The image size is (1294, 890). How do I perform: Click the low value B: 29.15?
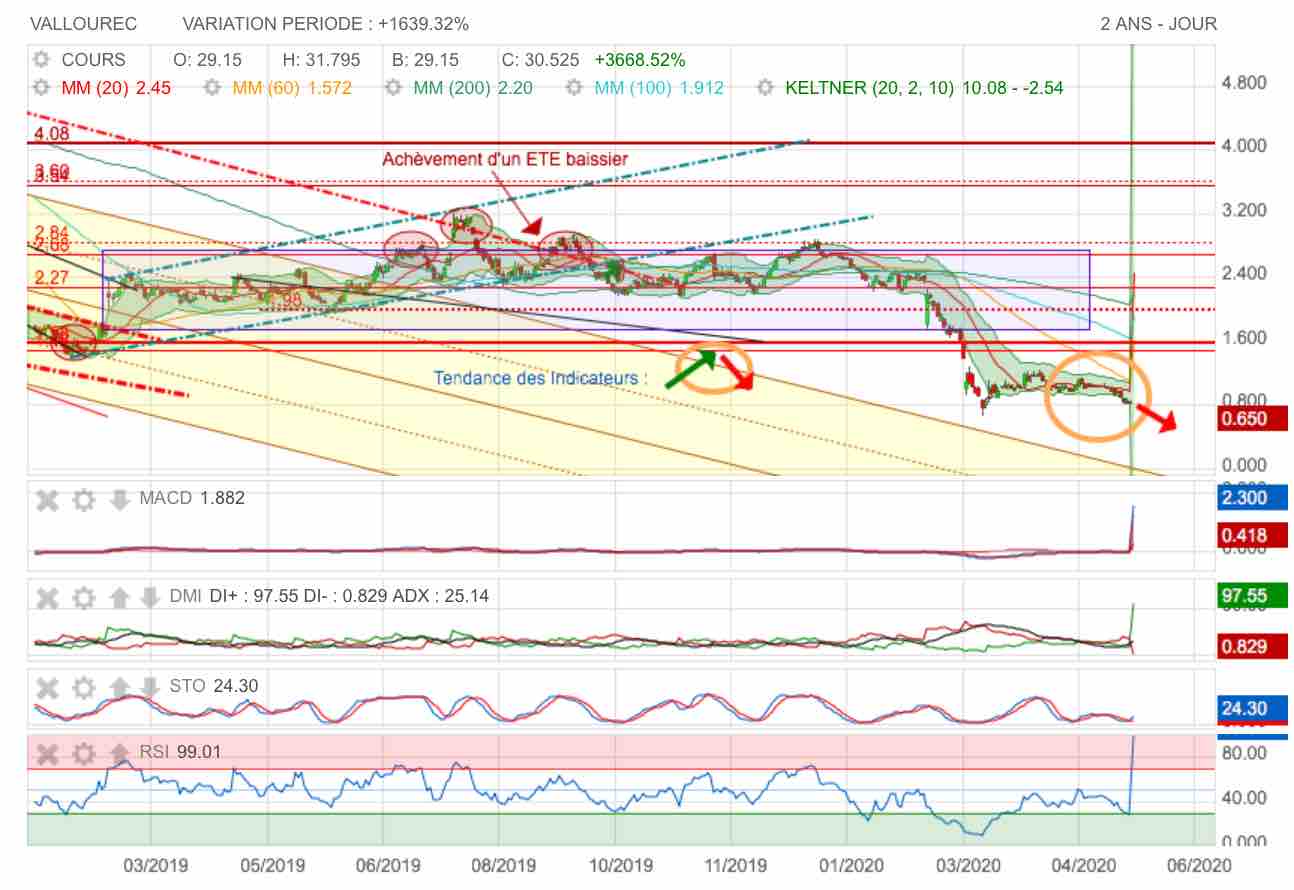click(427, 60)
